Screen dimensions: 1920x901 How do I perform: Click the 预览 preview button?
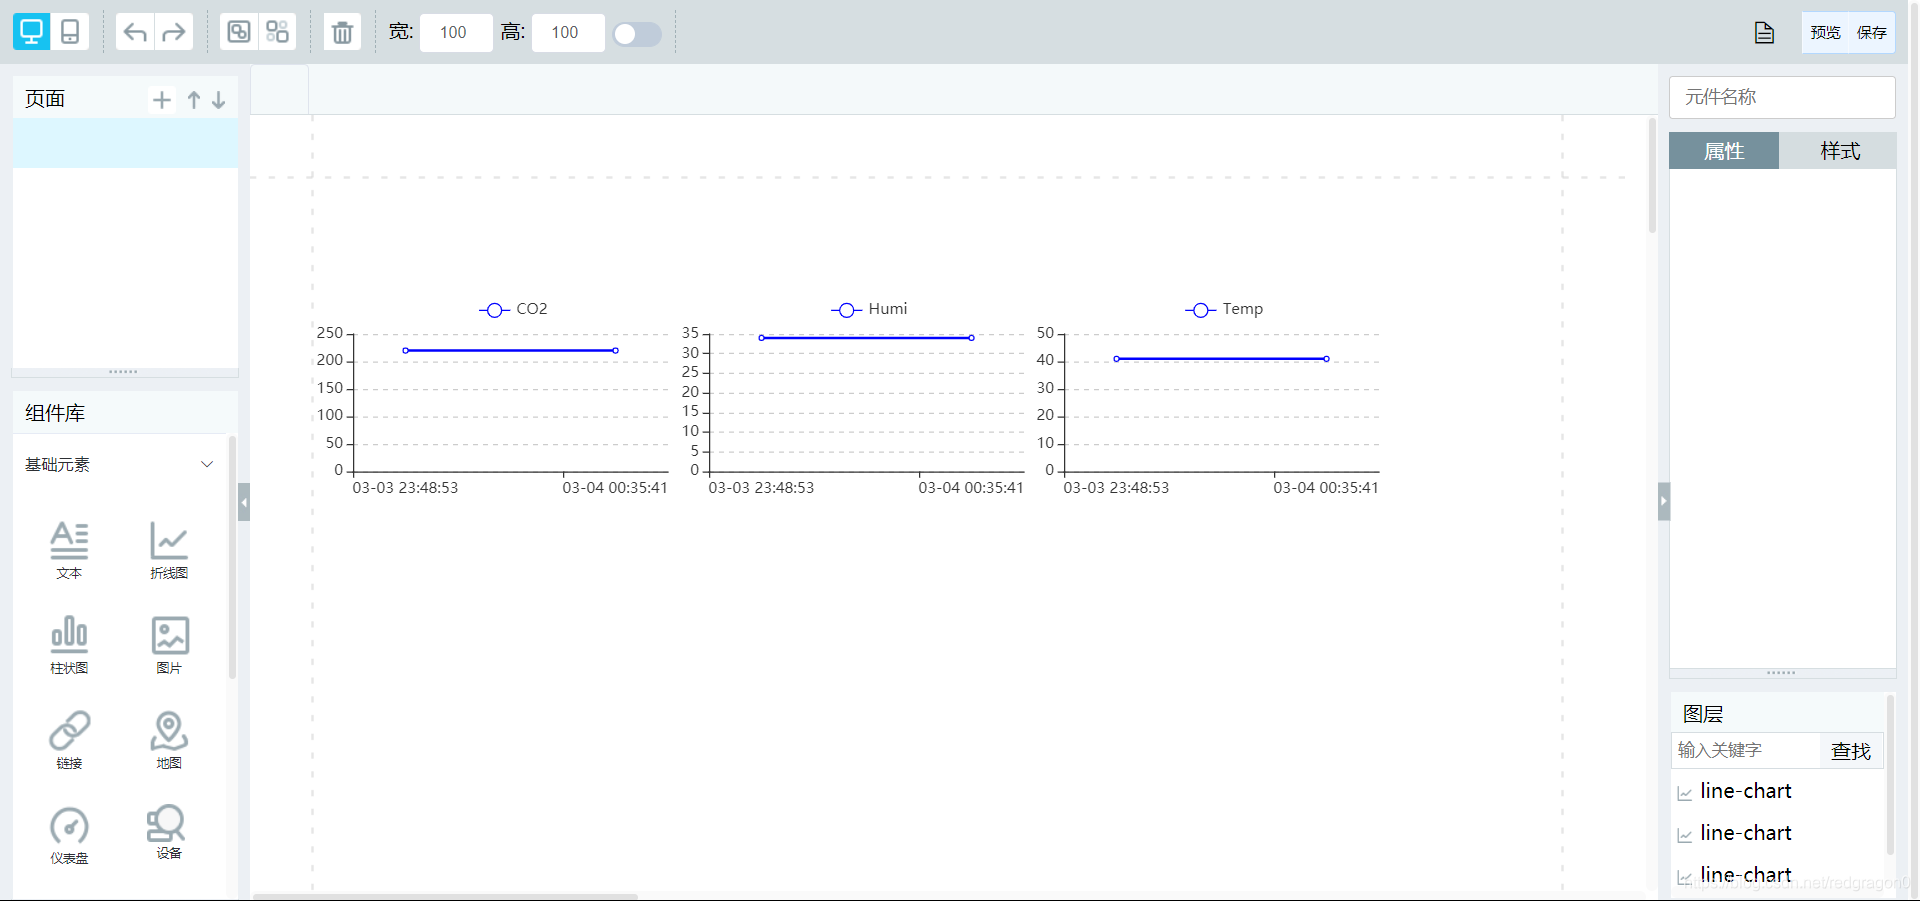pyautogui.click(x=1825, y=33)
